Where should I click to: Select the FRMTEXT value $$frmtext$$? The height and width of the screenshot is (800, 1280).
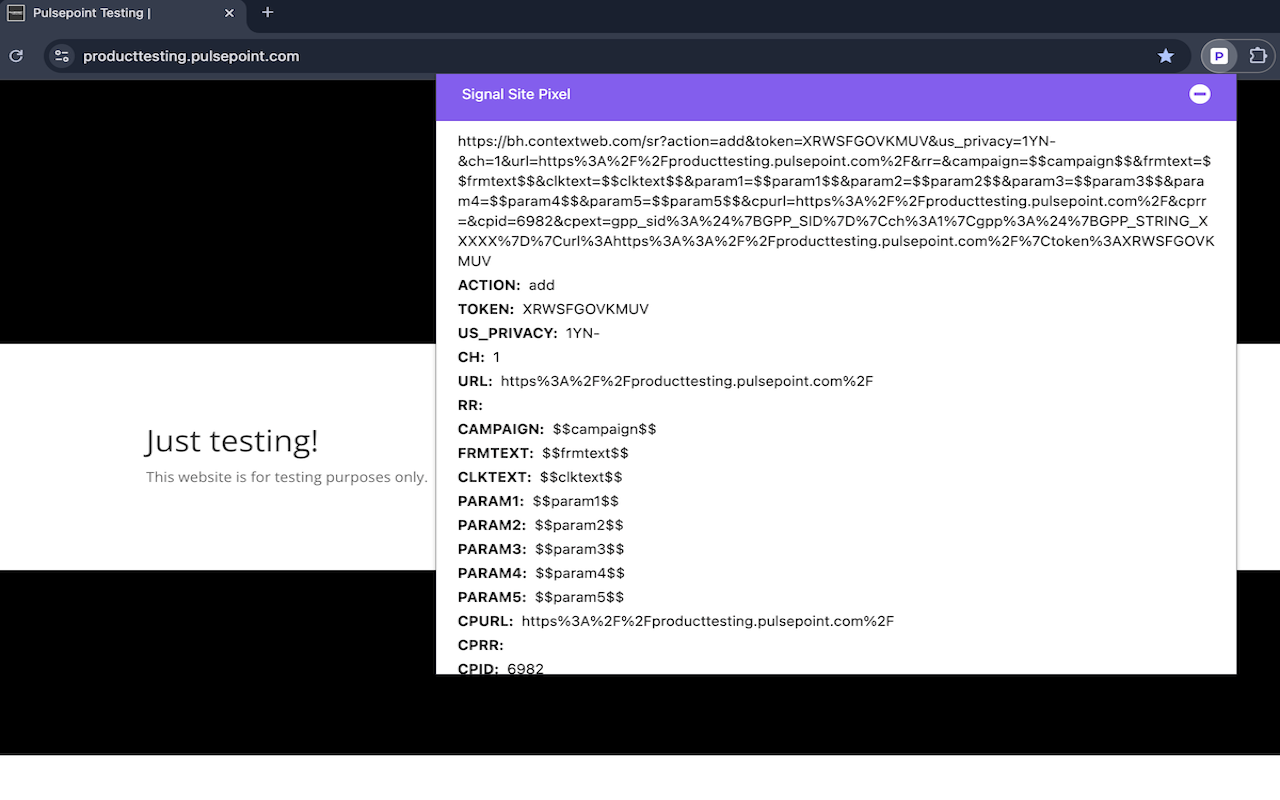pos(585,453)
